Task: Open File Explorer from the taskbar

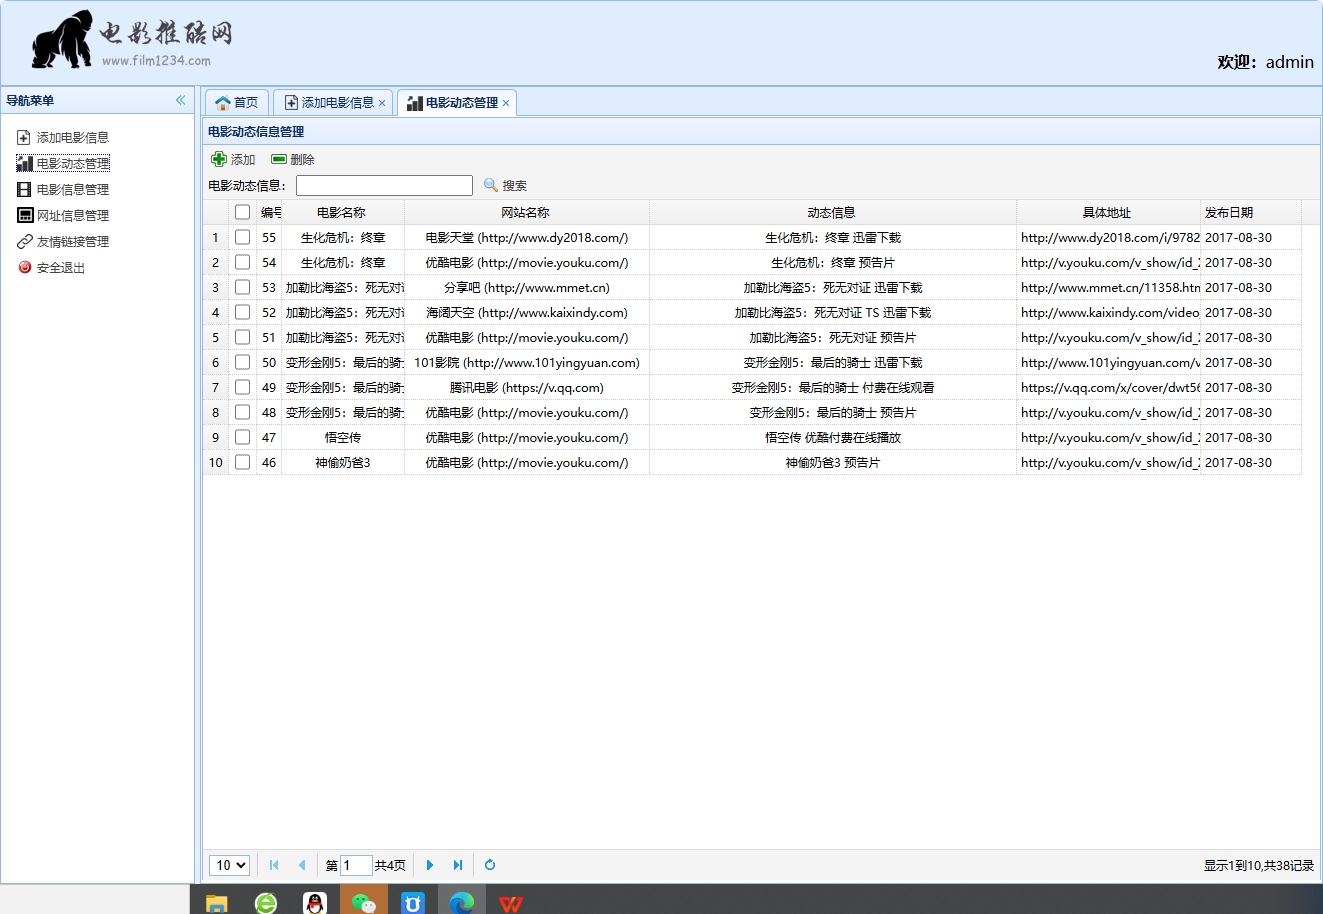Action: point(217,902)
